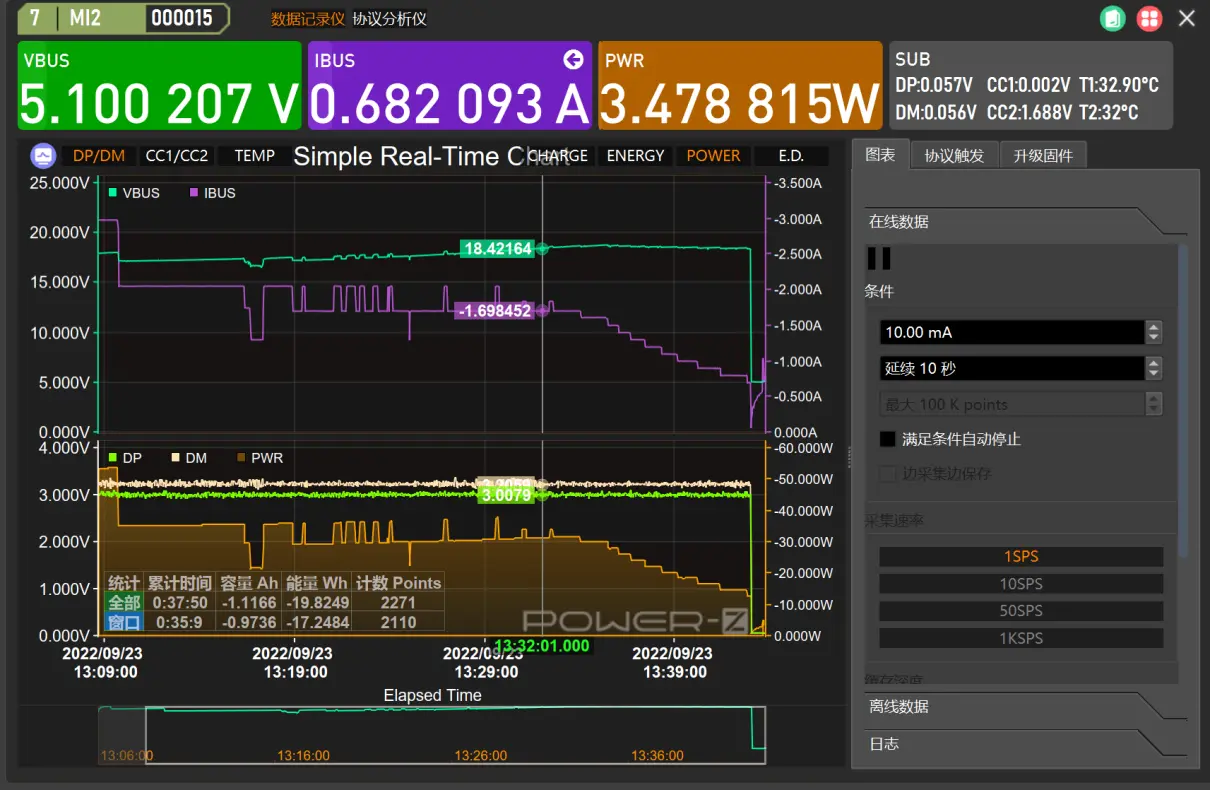Click the green document icon at top right
Viewport: 1210px width, 790px height.
click(1113, 18)
